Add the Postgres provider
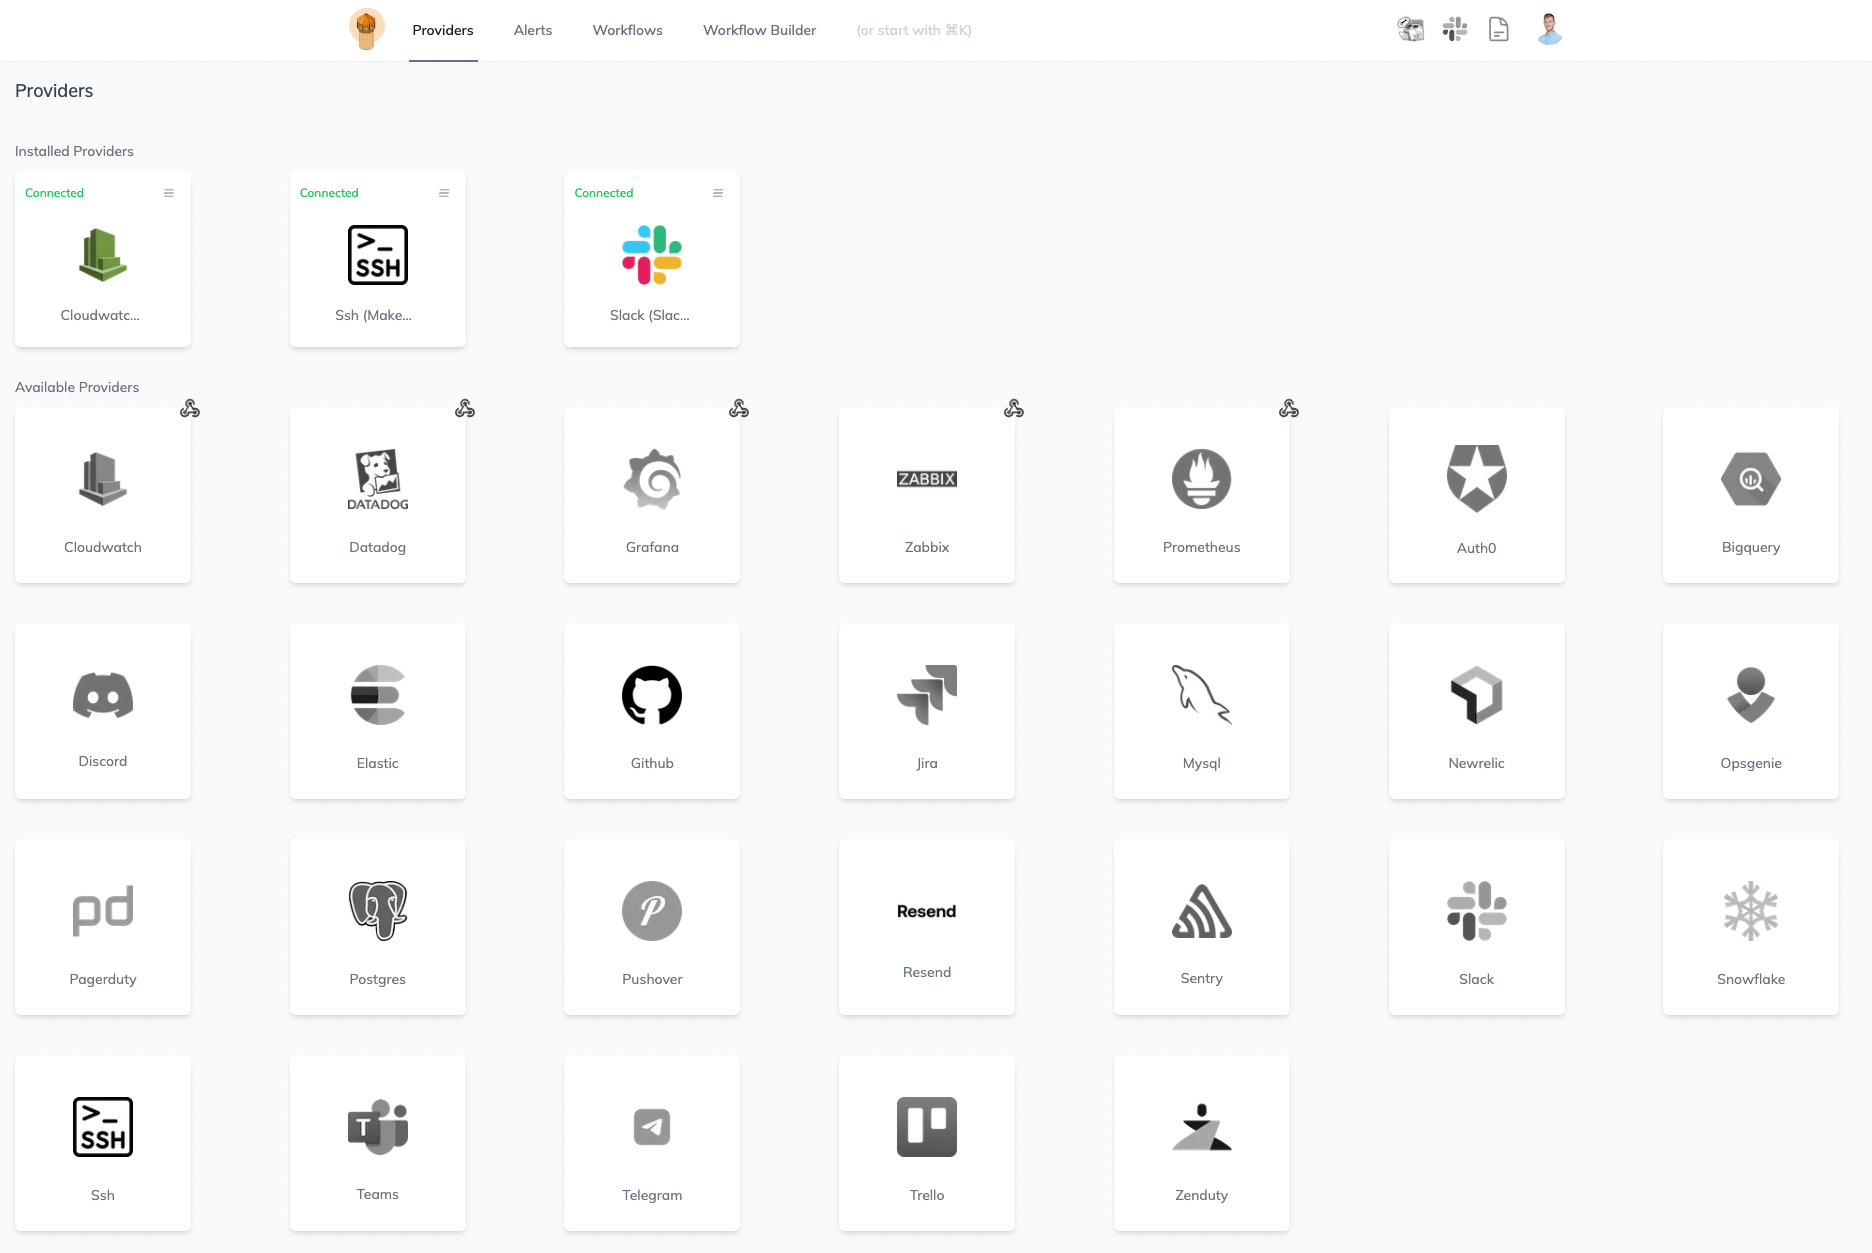 378,927
